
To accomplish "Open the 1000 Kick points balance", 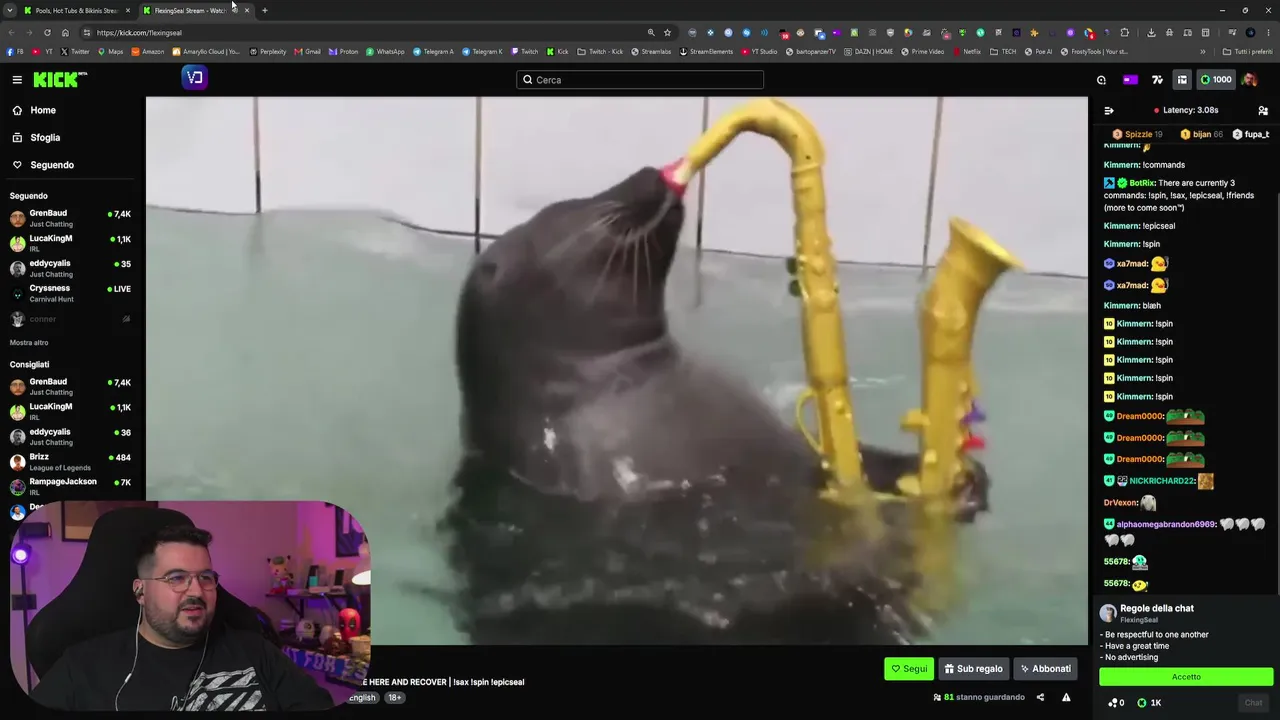I will pyautogui.click(x=1216, y=80).
